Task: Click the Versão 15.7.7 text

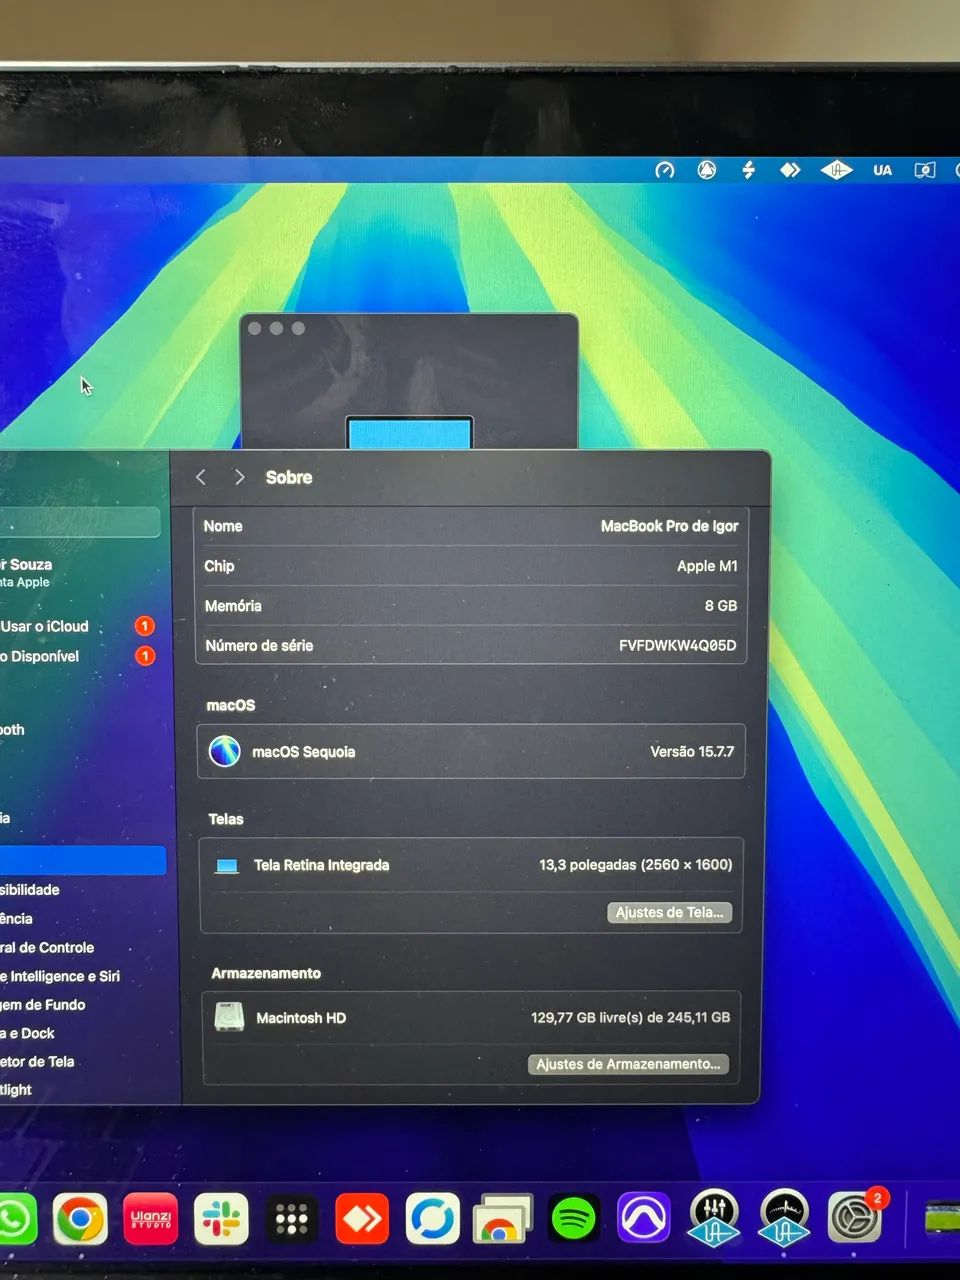Action: (692, 752)
